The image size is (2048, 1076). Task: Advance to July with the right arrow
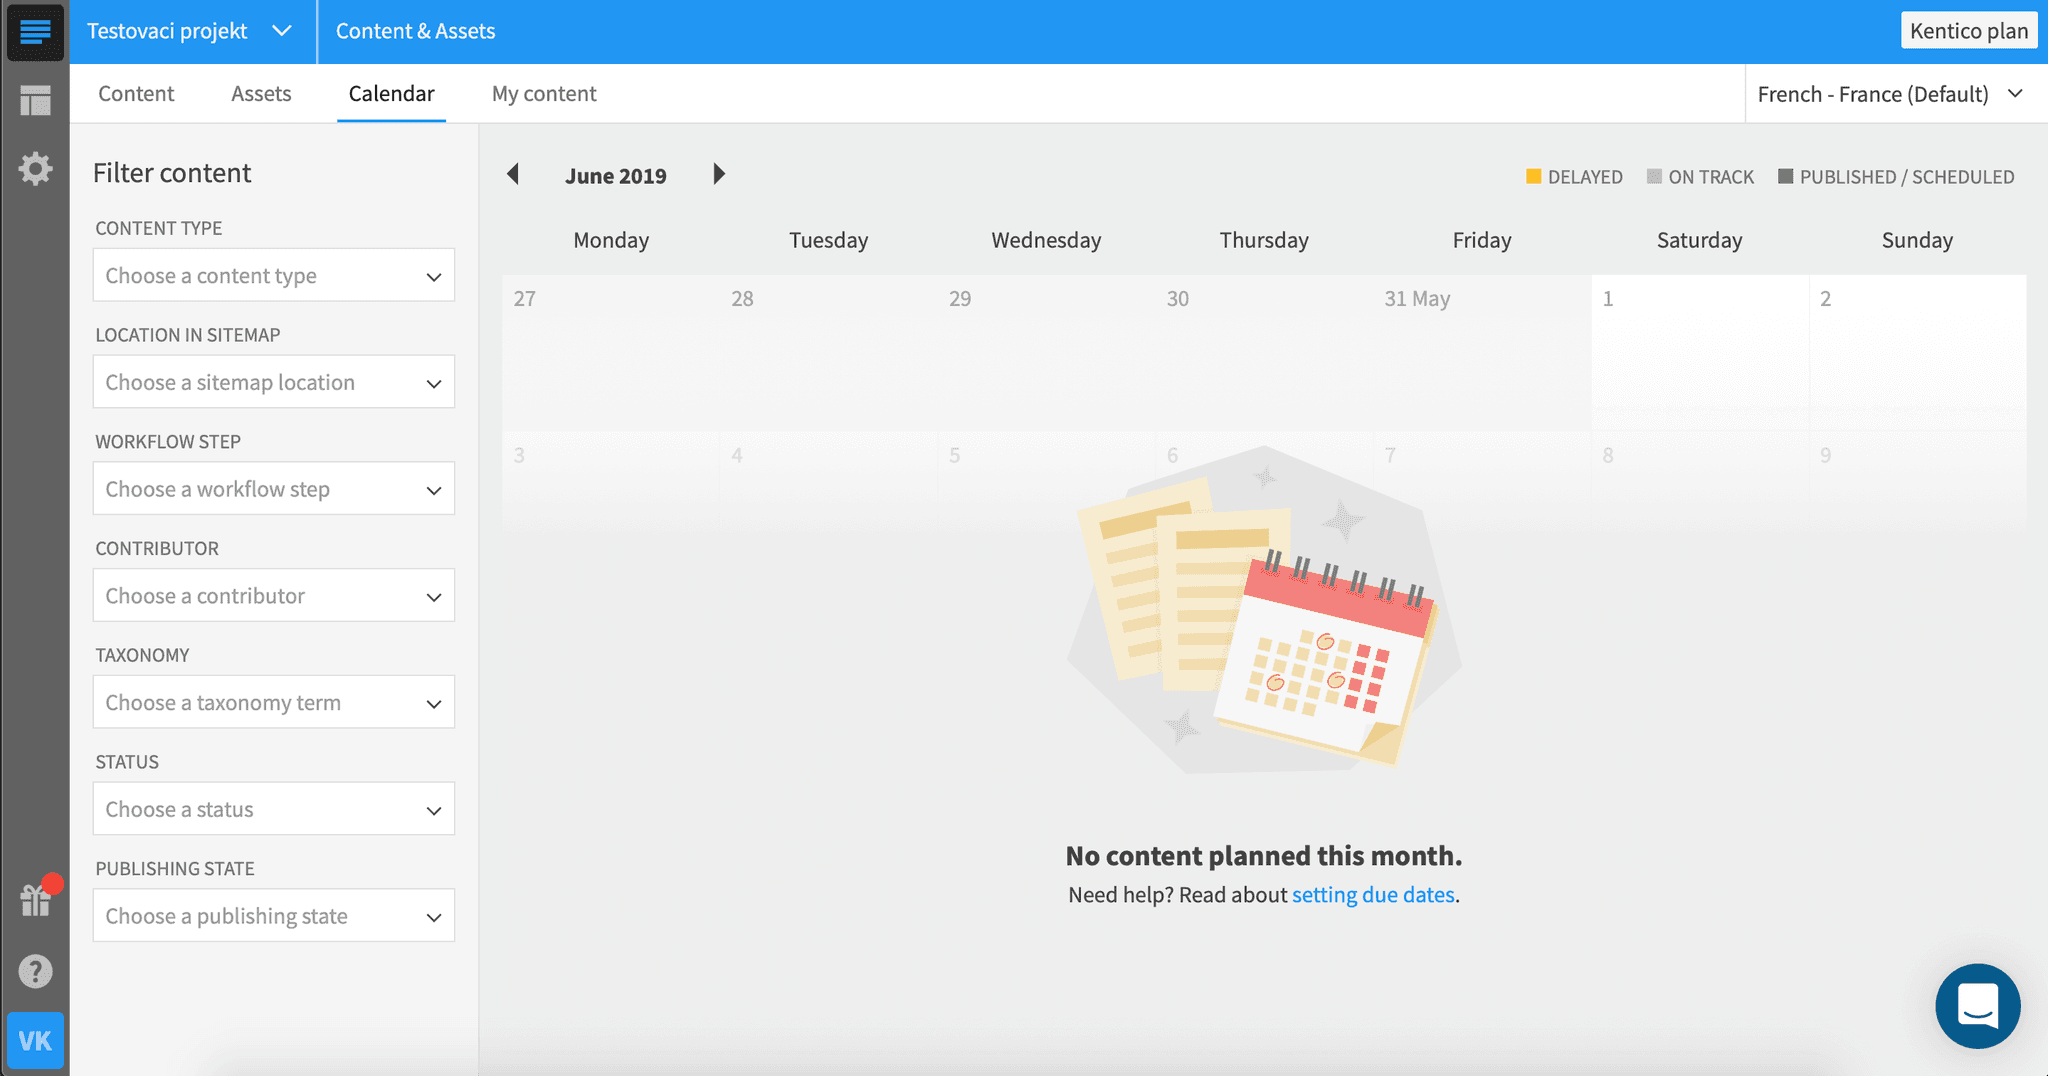[719, 174]
